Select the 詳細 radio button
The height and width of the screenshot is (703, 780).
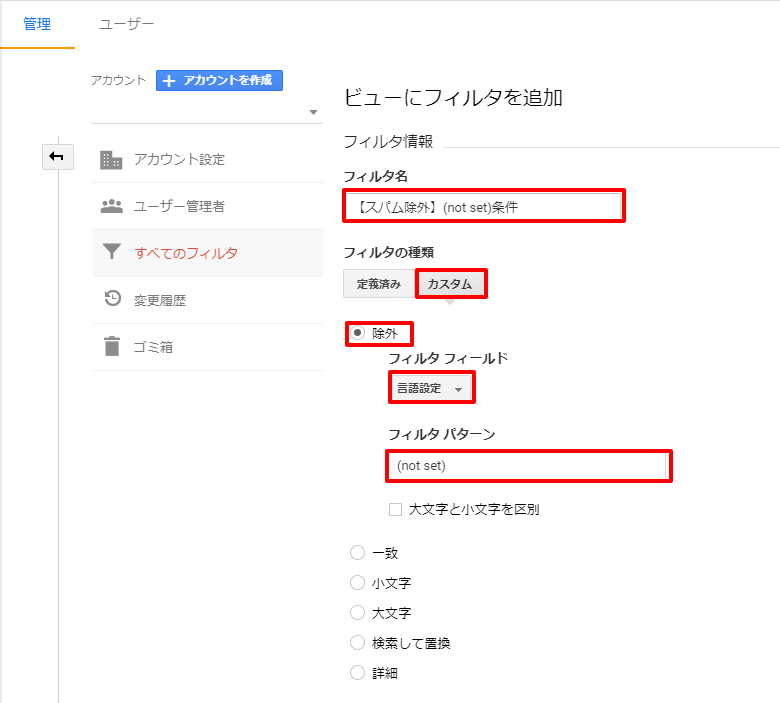point(357,673)
